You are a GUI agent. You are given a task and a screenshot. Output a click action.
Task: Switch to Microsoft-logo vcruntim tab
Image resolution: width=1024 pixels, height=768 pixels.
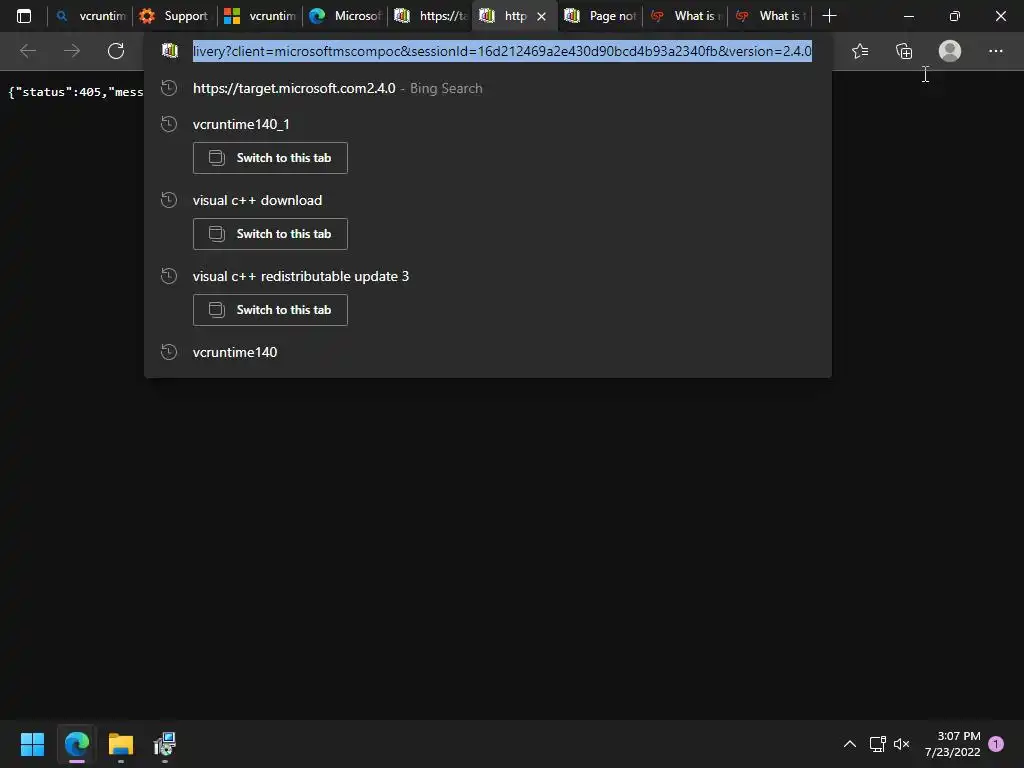pyautogui.click(x=259, y=16)
